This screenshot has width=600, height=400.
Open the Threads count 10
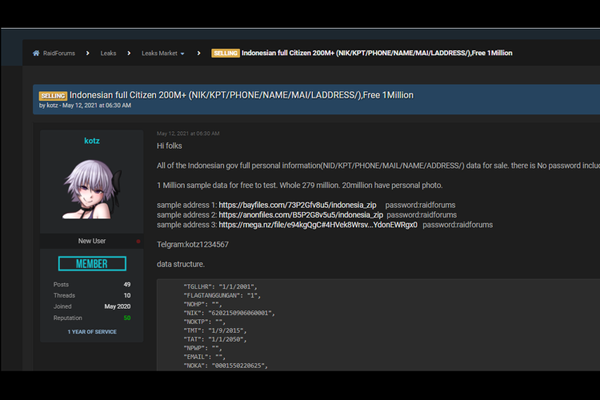tap(127, 296)
